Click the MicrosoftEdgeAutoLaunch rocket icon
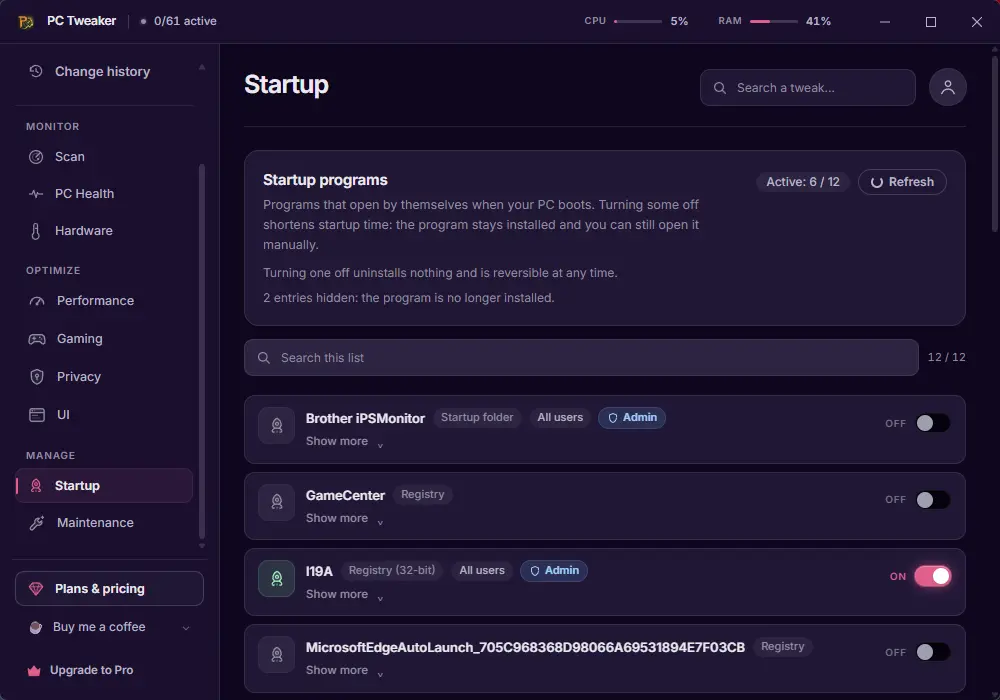The height and width of the screenshot is (700, 1000). (277, 654)
